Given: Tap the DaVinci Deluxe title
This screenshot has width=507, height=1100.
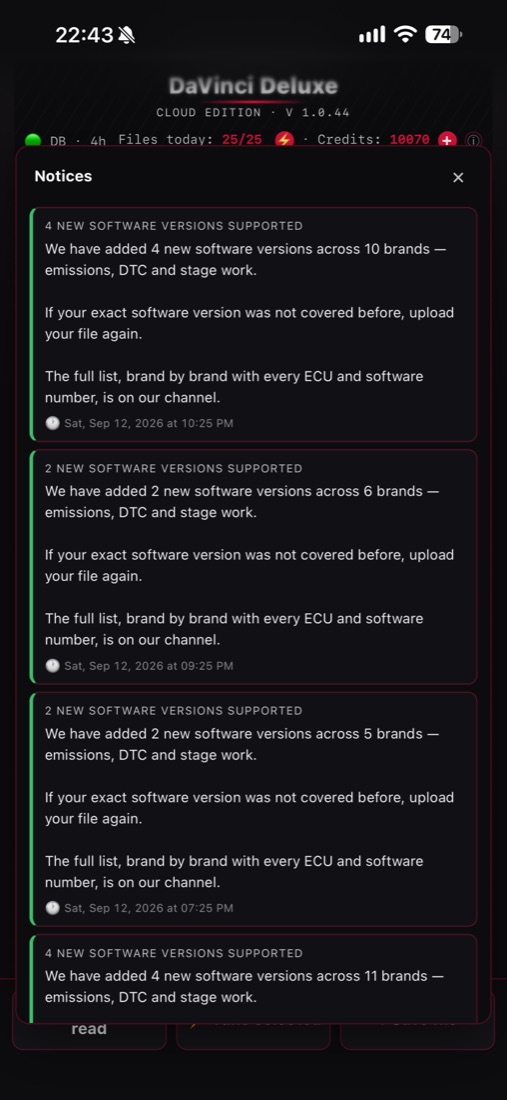Looking at the screenshot, I should 253,87.
